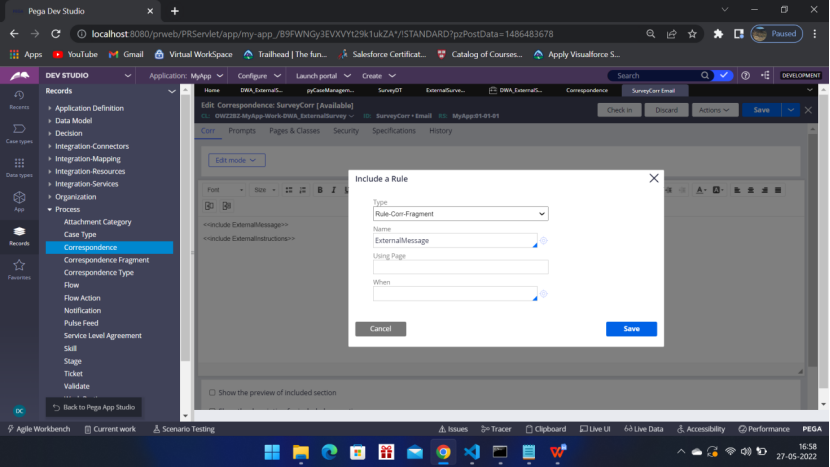Screen dimensions: 830x467
Task: Open the help question mark icon
Action: (x=745, y=76)
